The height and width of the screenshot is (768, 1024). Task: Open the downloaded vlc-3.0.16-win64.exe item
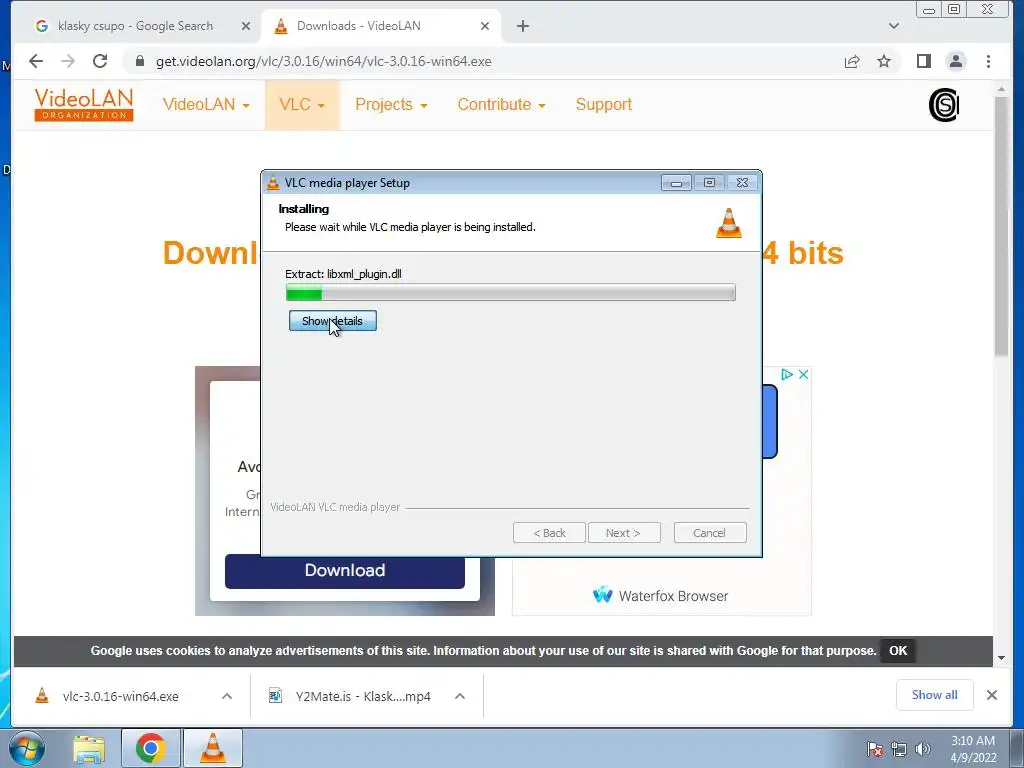pyautogui.click(x=120, y=696)
